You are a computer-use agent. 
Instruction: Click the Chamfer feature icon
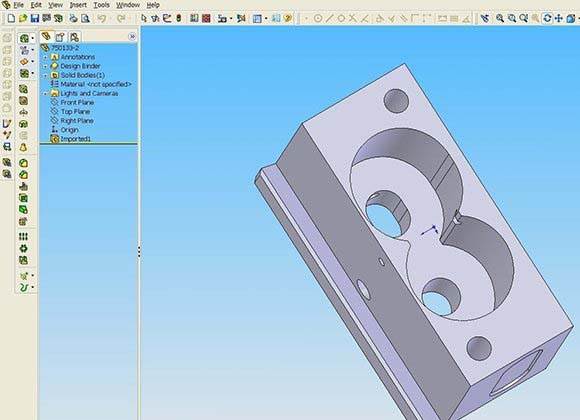point(23,175)
